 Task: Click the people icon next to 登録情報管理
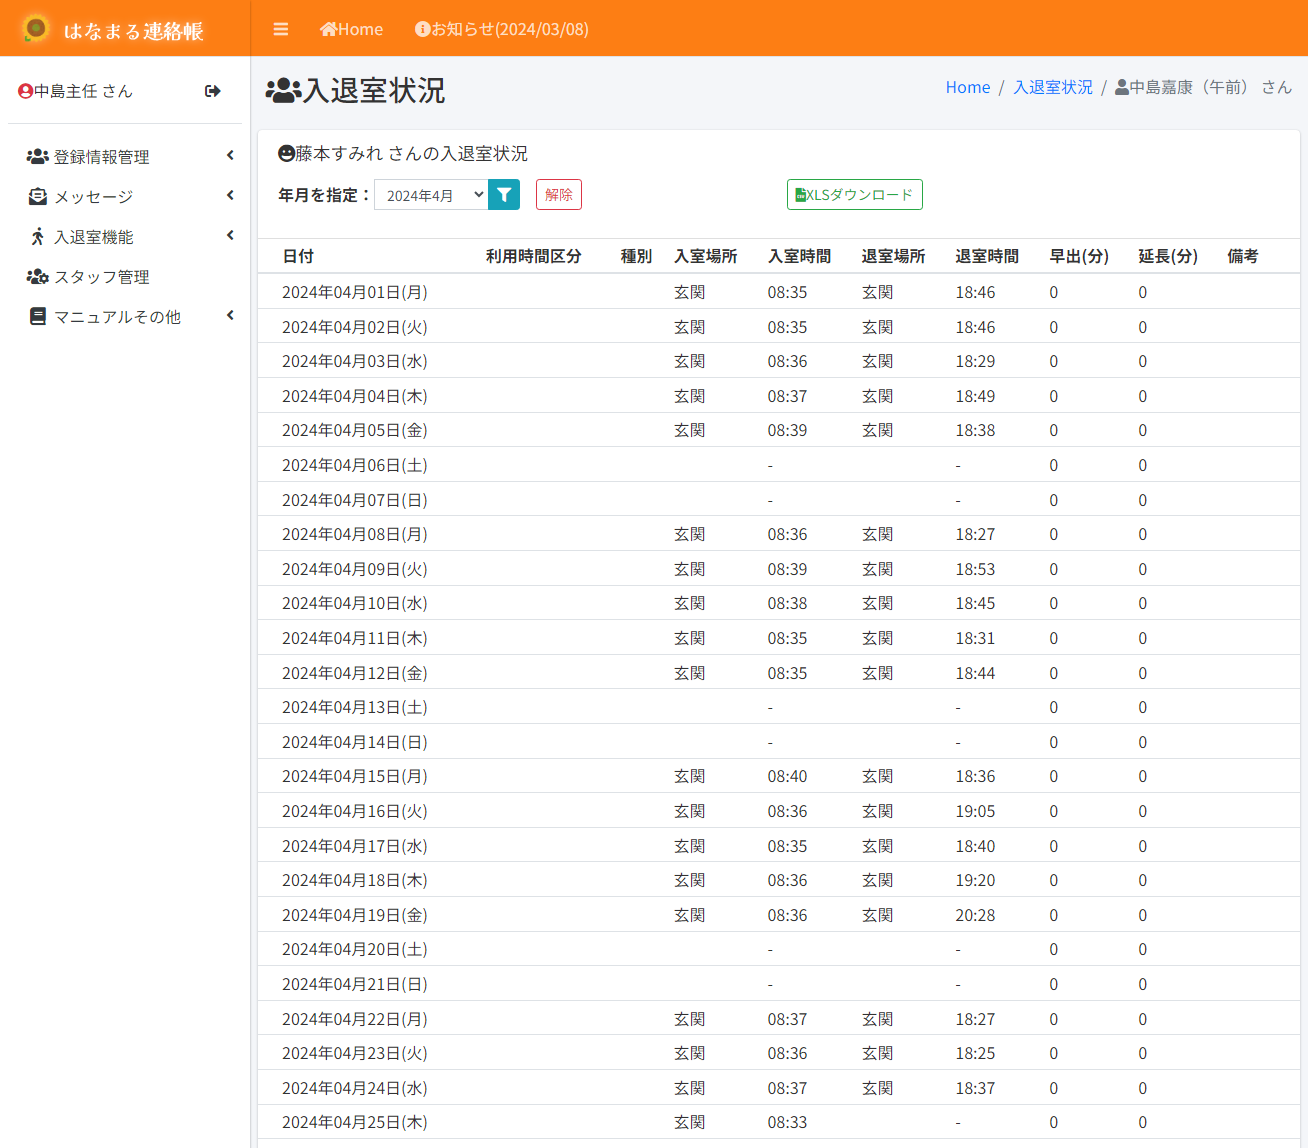(x=38, y=157)
